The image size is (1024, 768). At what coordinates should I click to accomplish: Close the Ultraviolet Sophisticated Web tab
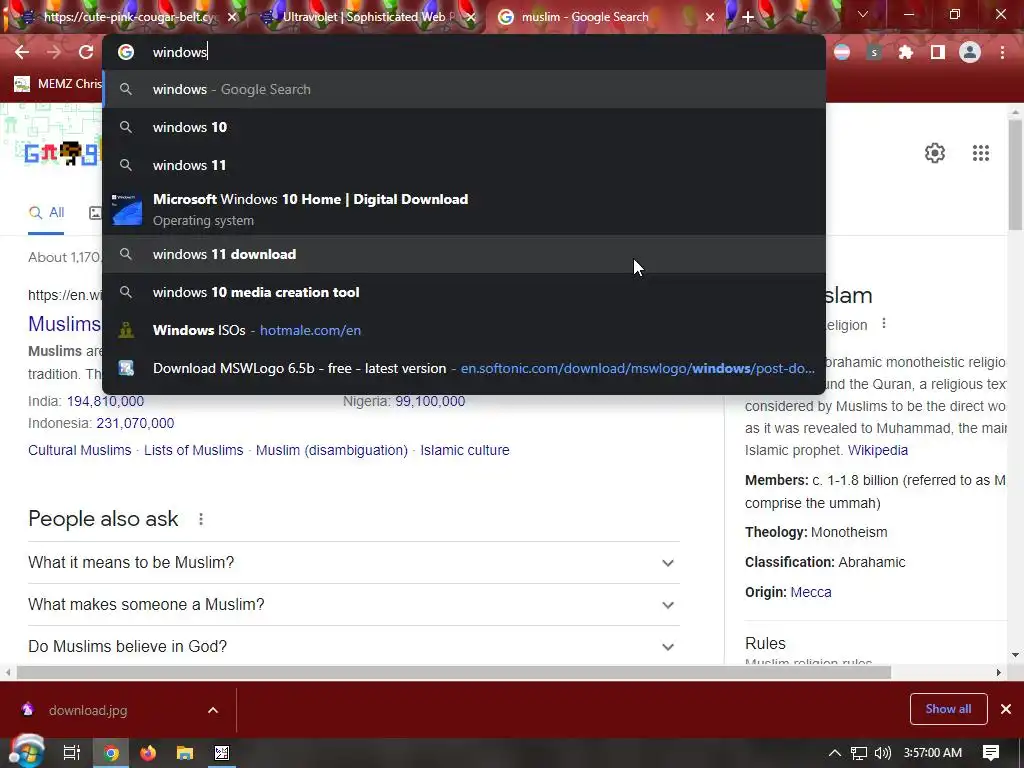point(471,18)
